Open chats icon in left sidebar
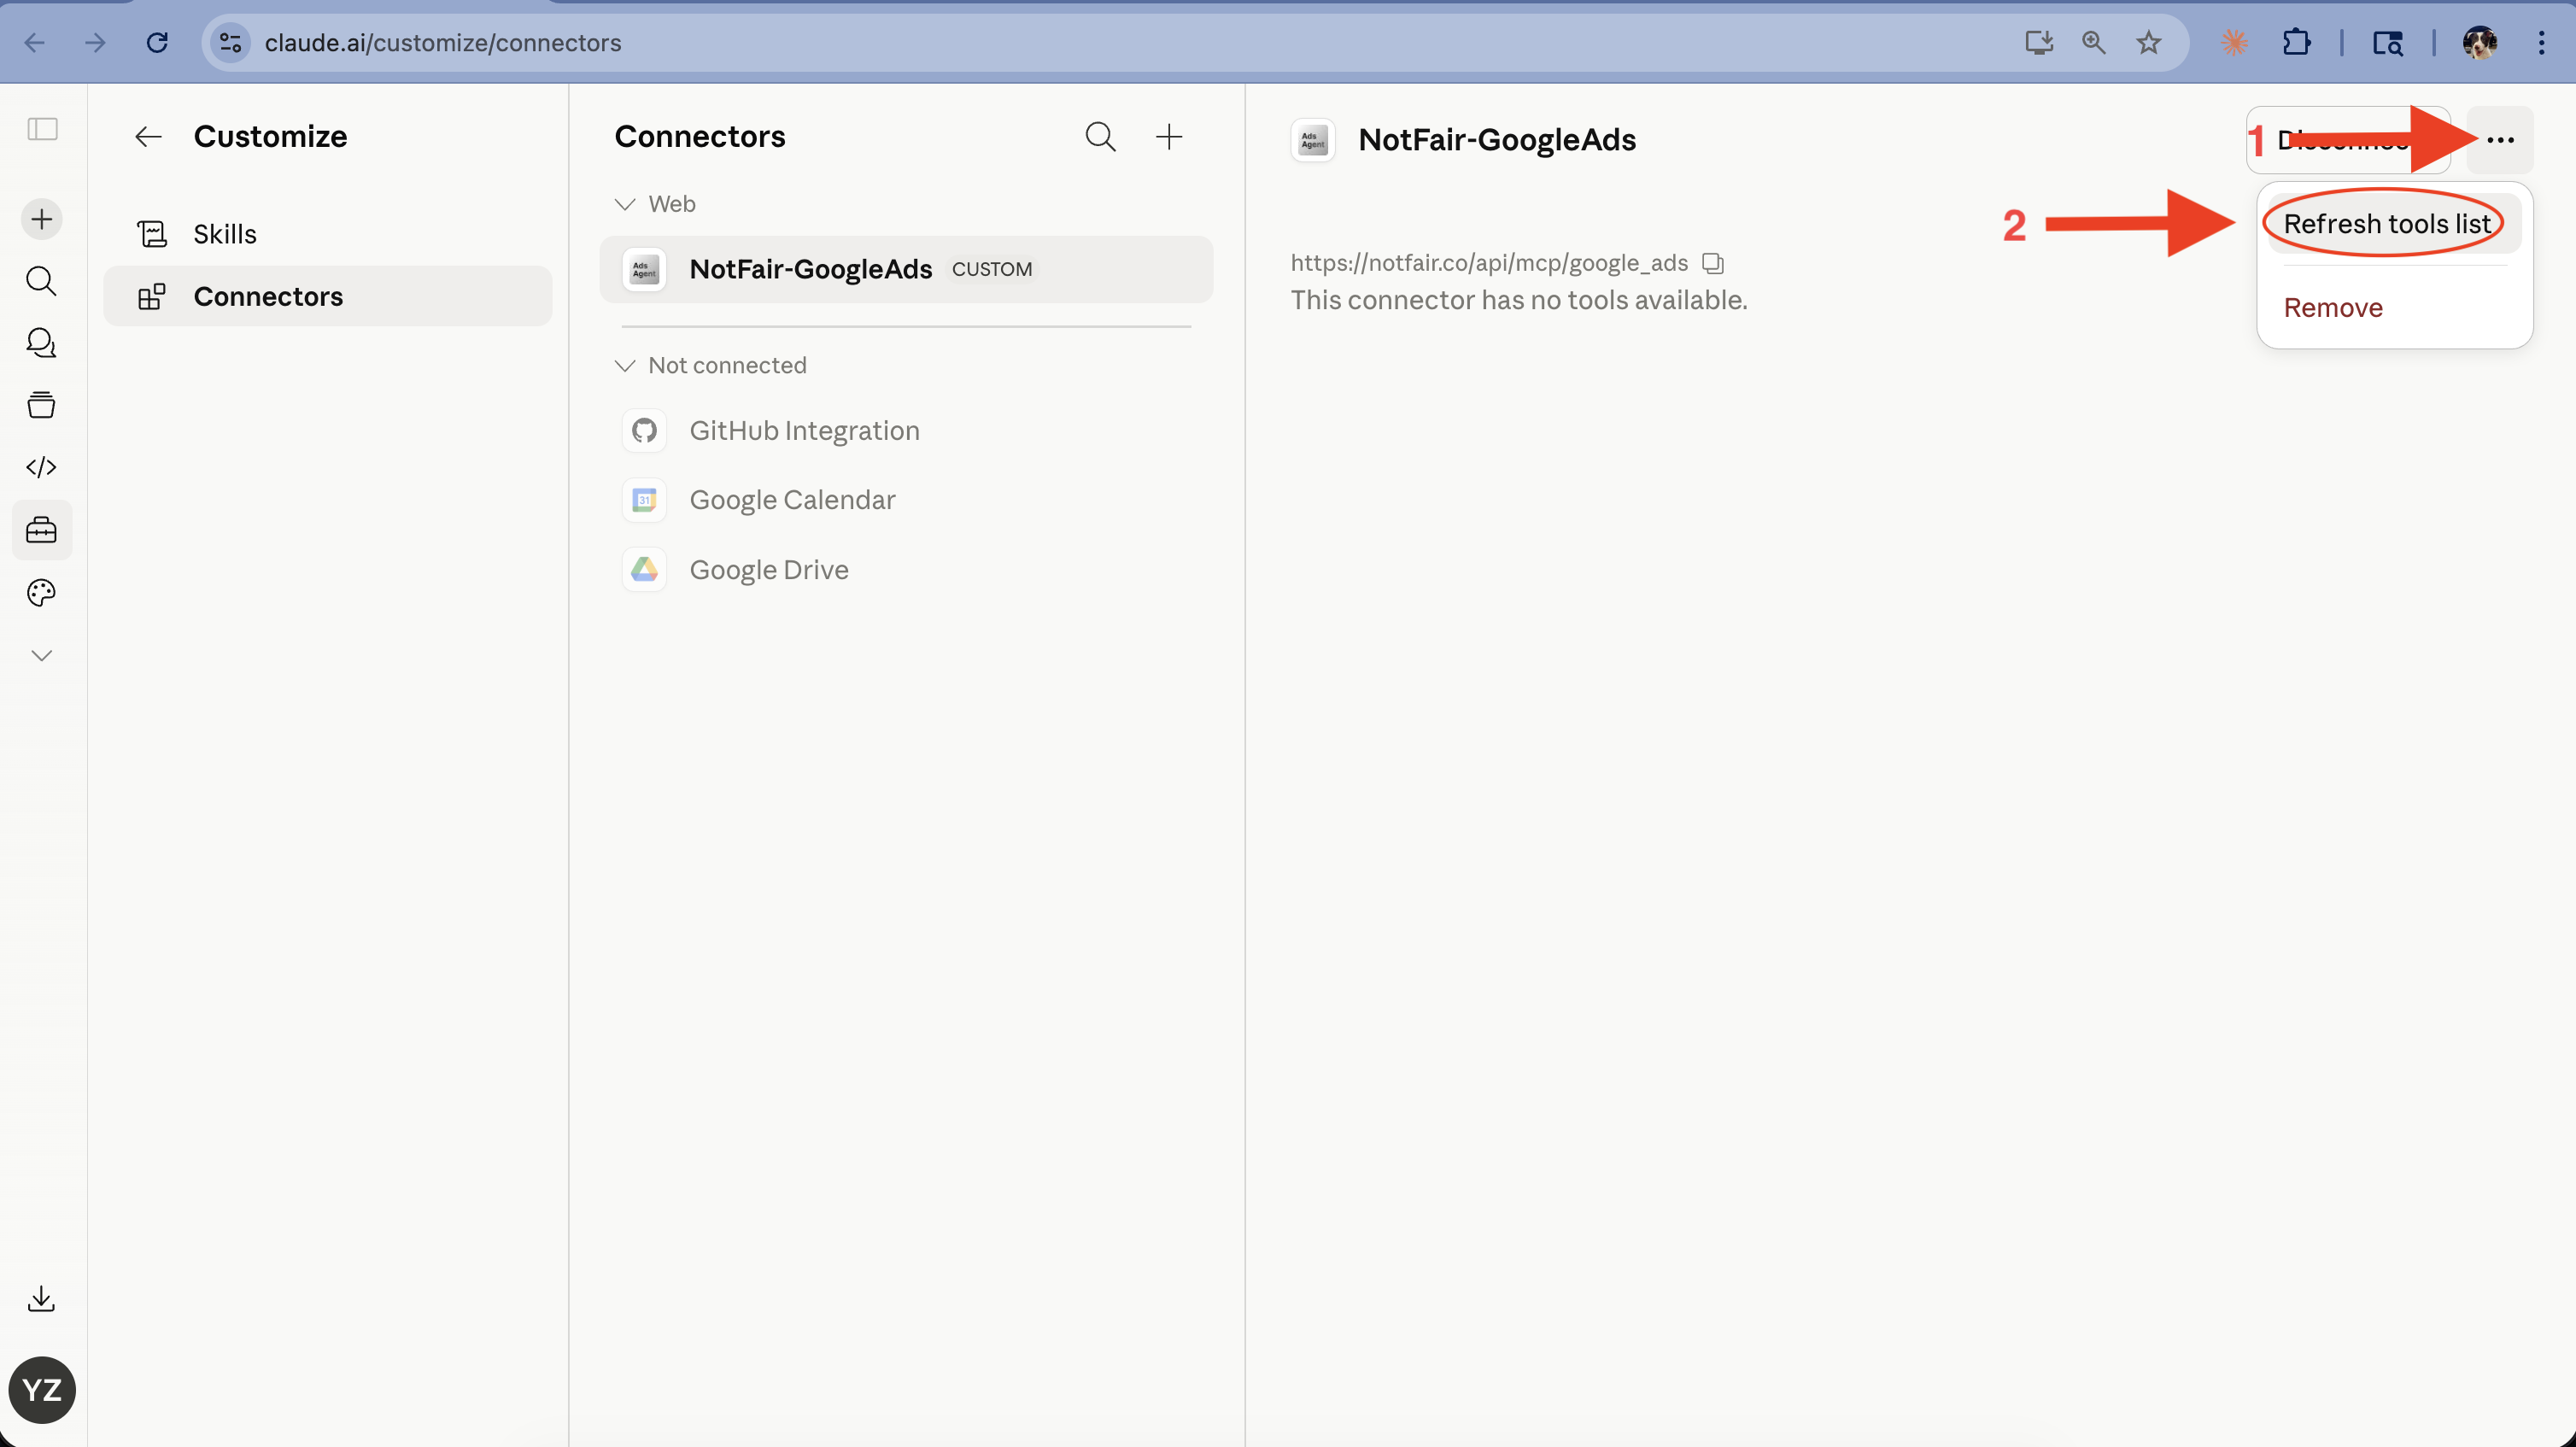Viewport: 2576px width, 1447px height. point(41,343)
